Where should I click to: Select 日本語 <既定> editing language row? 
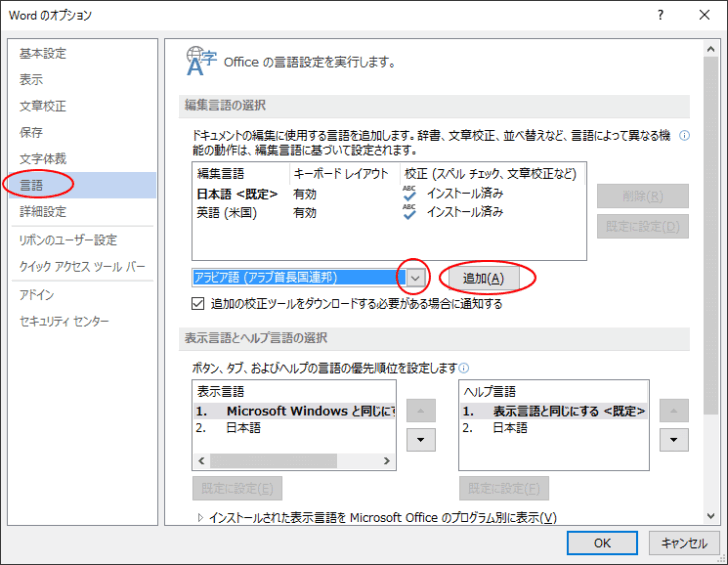point(389,194)
